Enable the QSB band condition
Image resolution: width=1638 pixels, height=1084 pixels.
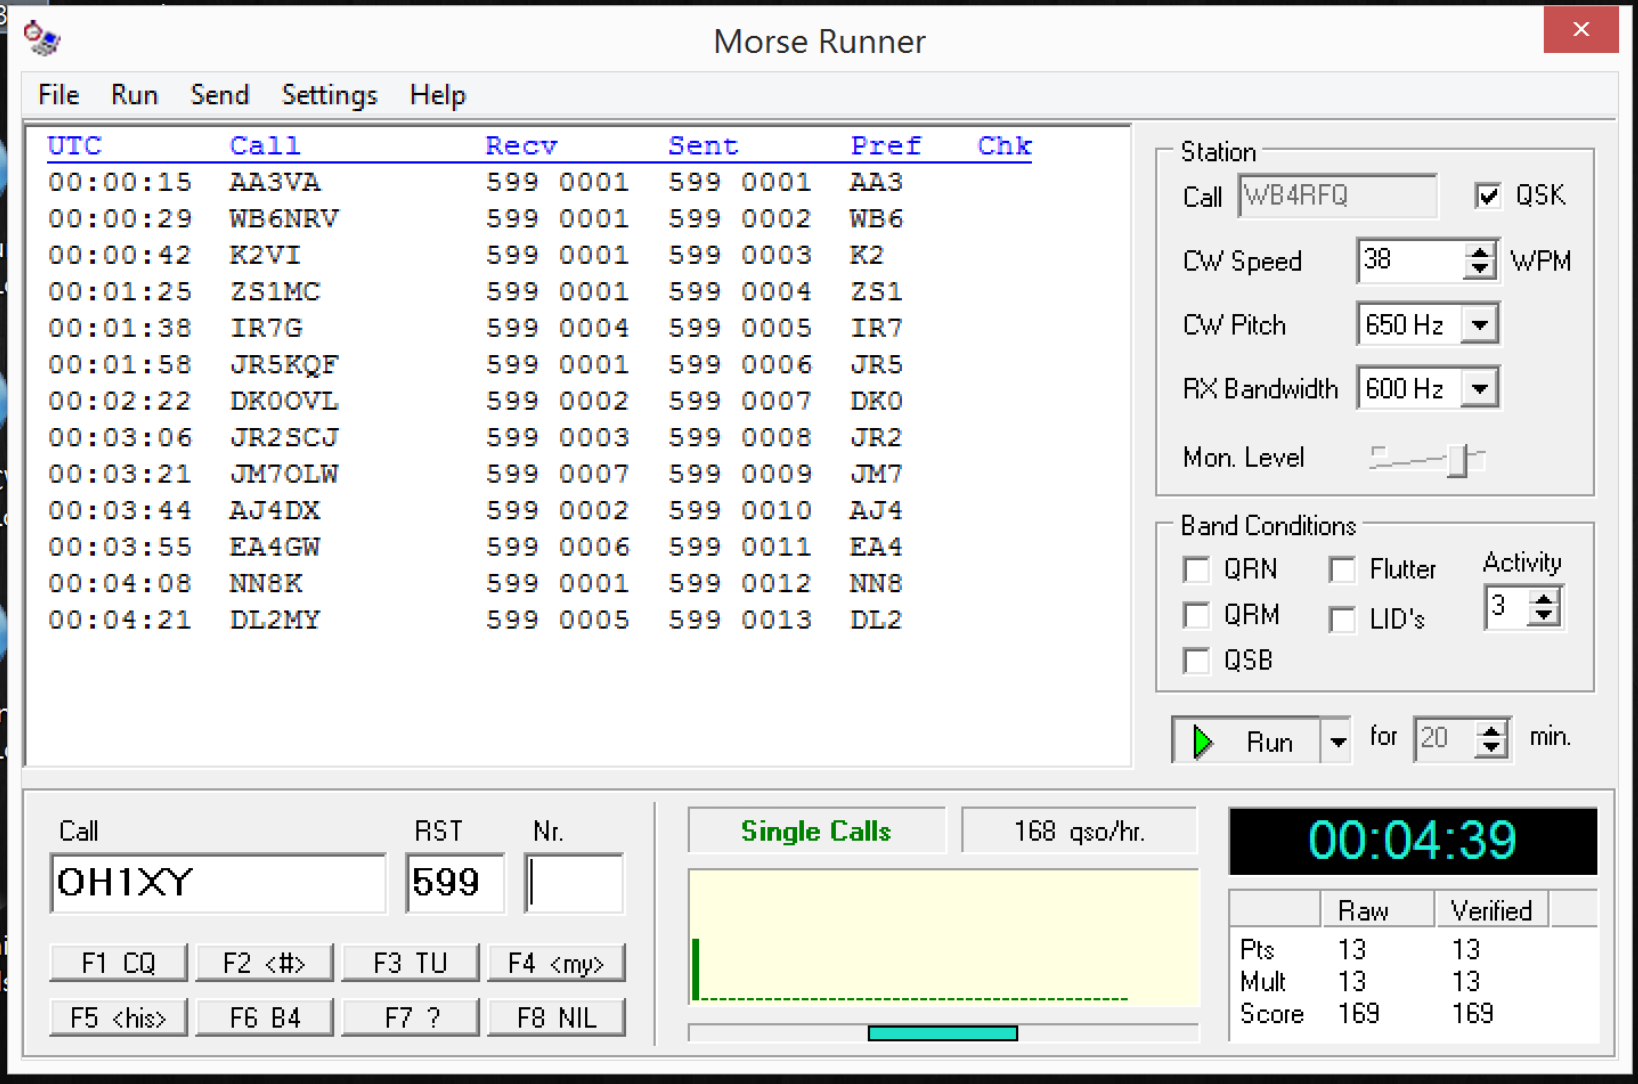1196,660
